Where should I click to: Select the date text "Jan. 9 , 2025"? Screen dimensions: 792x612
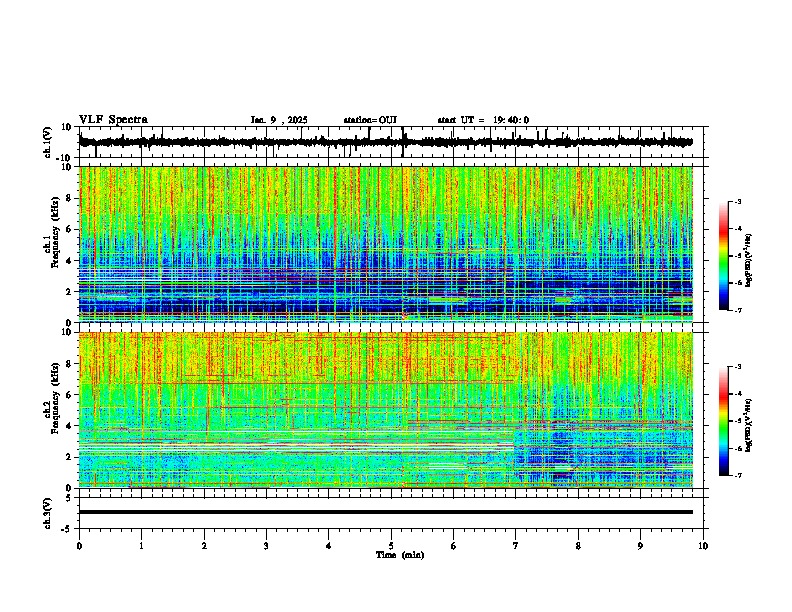(x=279, y=120)
